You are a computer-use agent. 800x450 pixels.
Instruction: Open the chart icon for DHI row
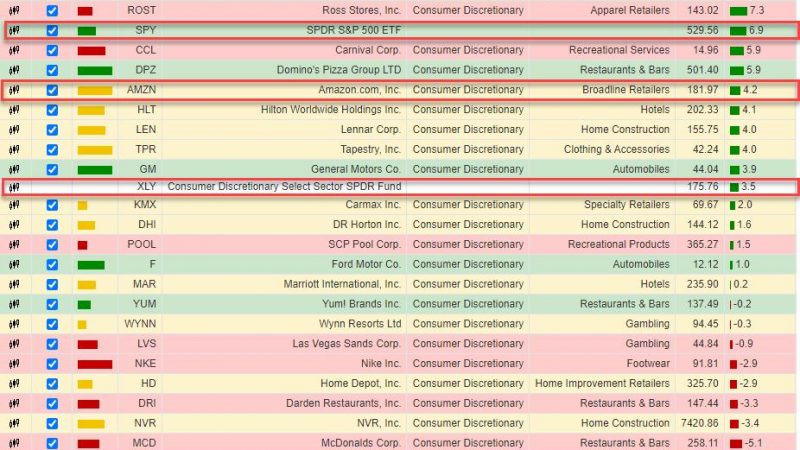(x=14, y=225)
